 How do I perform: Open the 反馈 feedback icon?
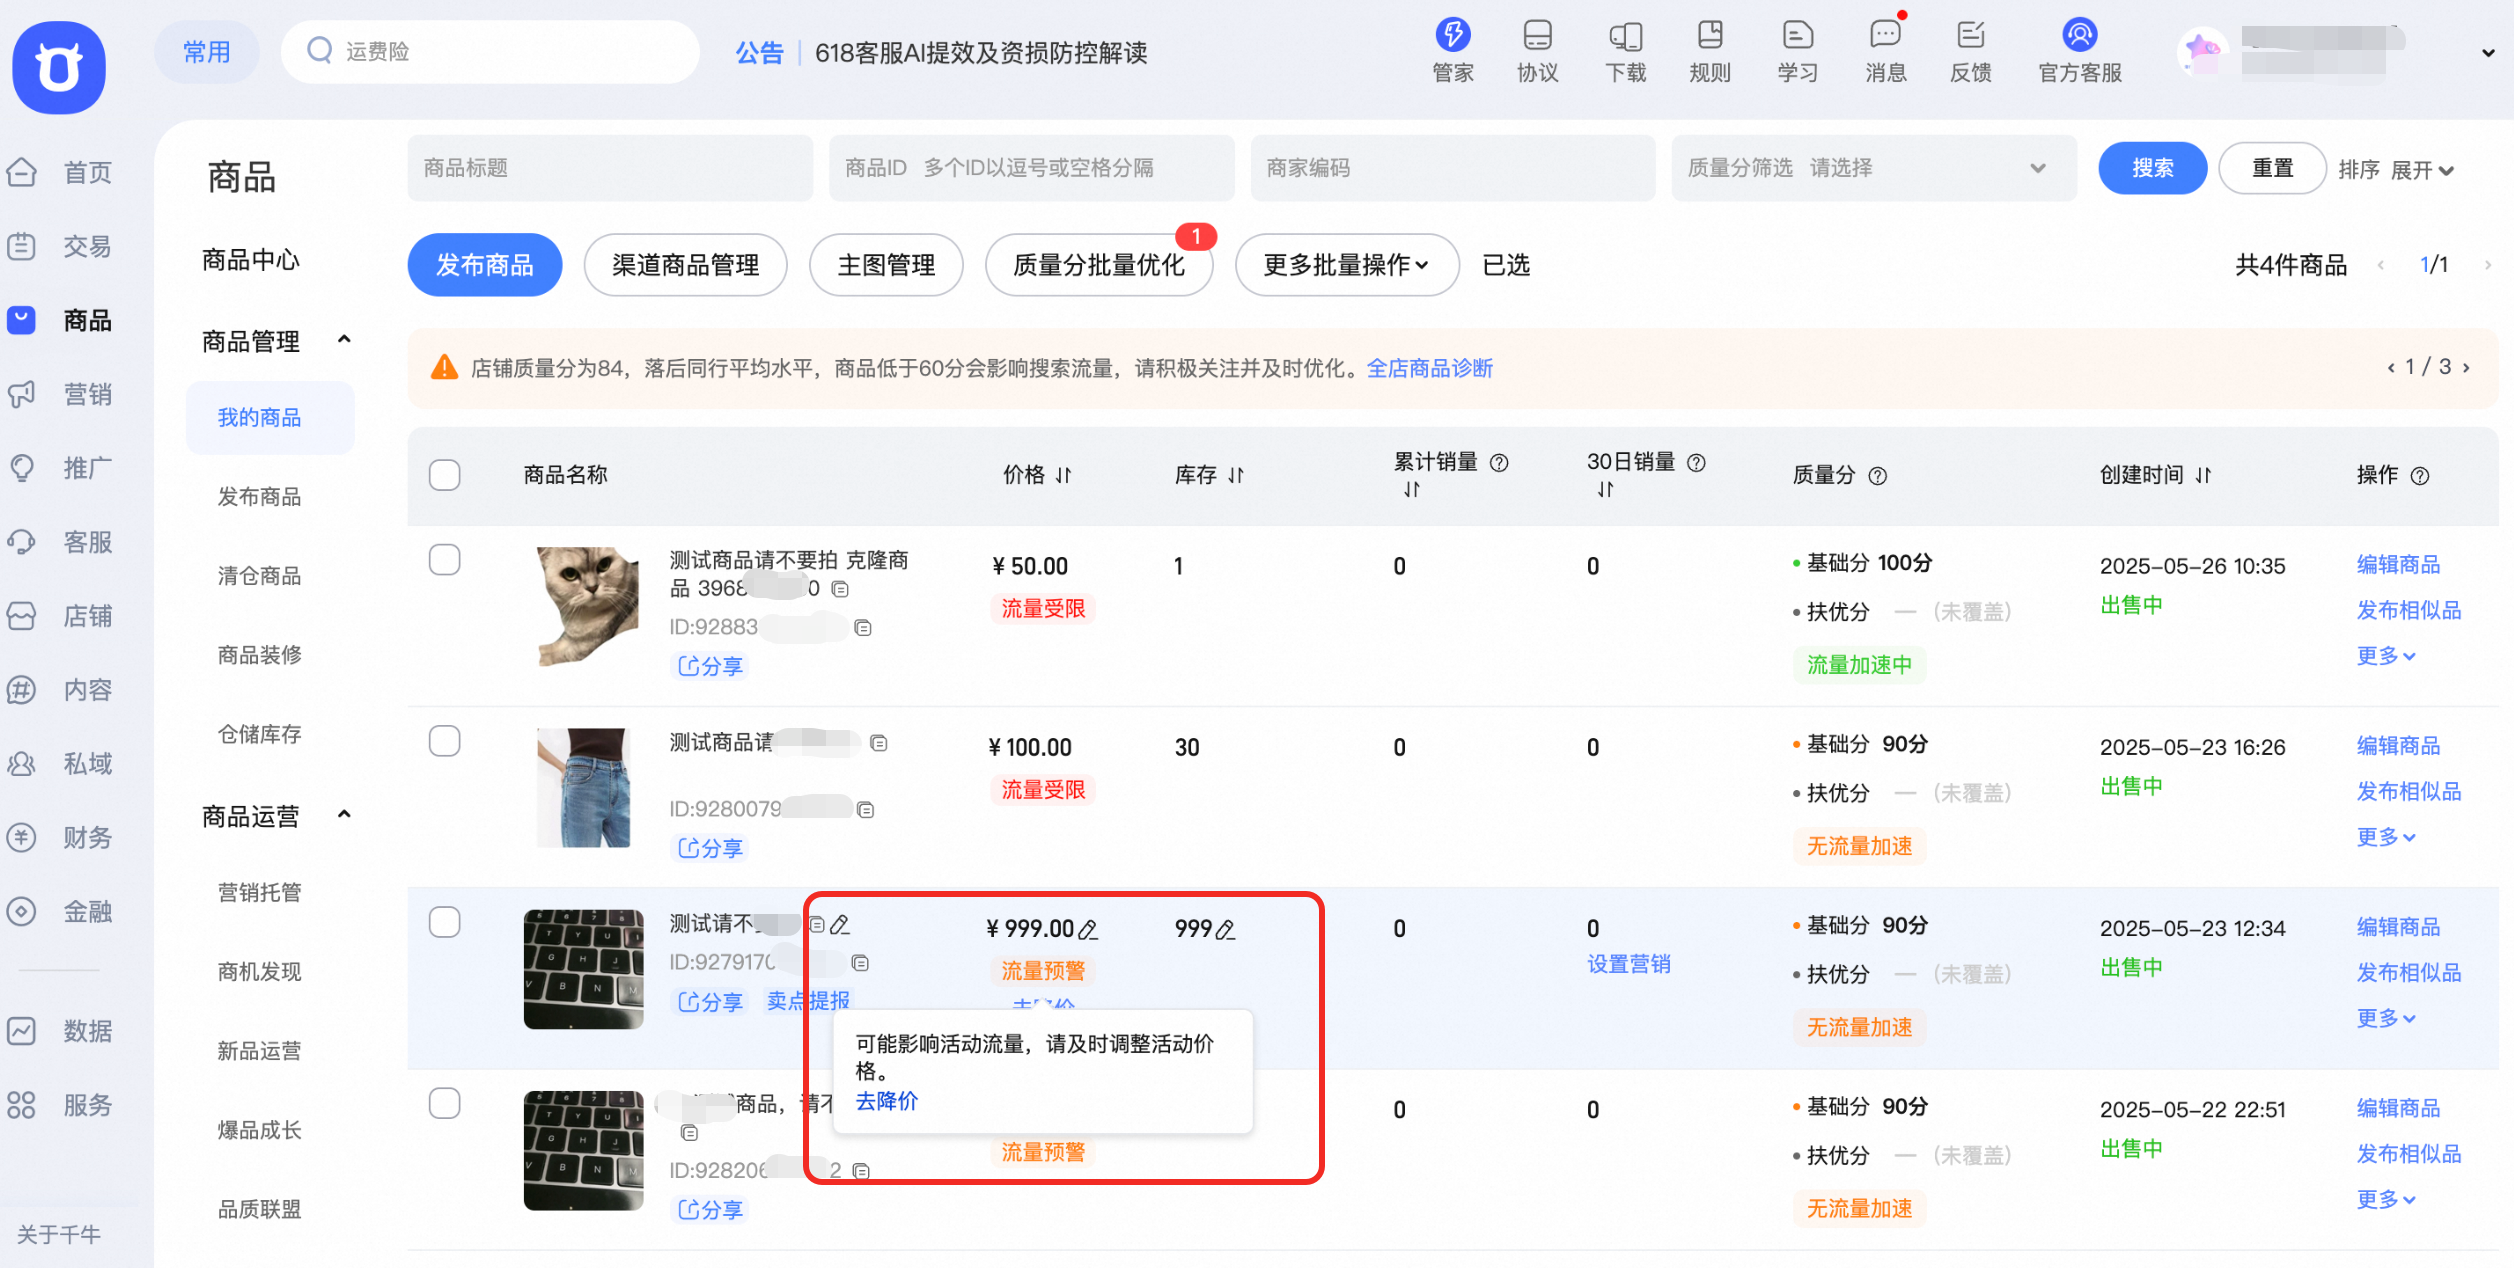pos(1970,50)
